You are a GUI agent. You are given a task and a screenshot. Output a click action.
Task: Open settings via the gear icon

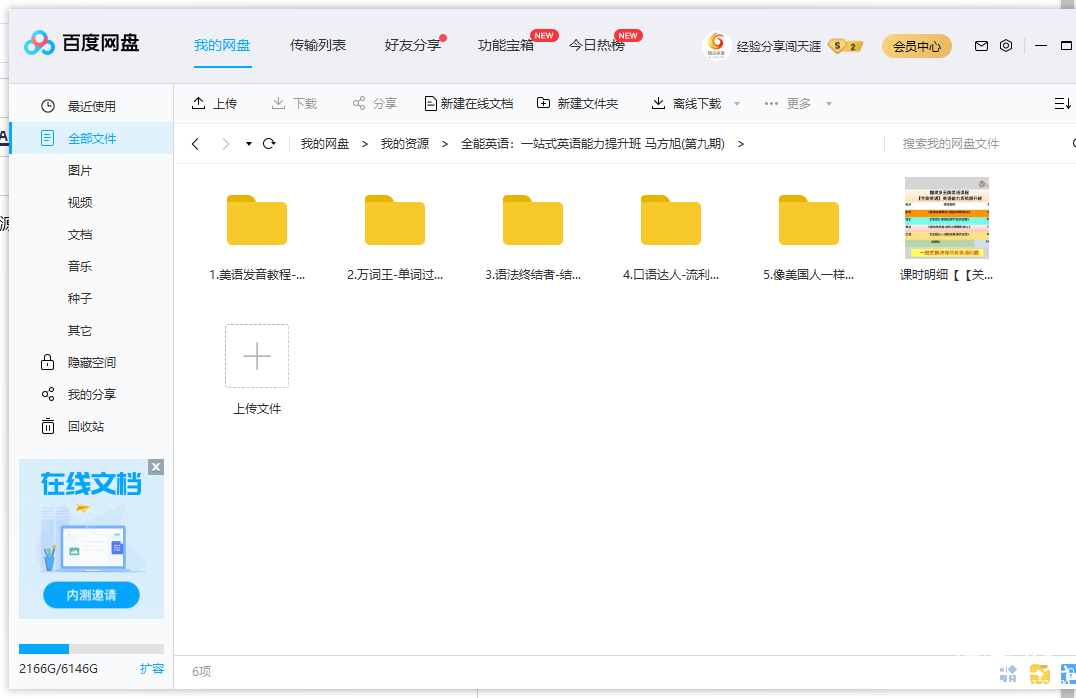click(1006, 46)
